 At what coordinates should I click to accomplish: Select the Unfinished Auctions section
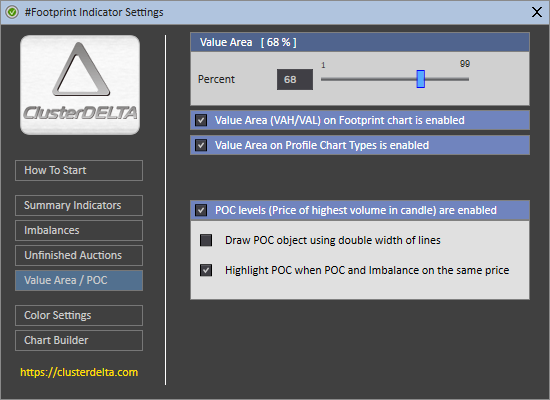(x=79, y=255)
